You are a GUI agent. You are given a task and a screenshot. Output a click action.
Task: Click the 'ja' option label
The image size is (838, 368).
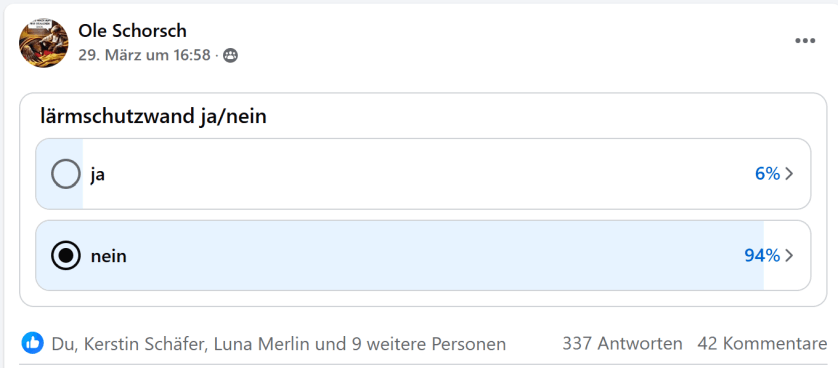97,175
